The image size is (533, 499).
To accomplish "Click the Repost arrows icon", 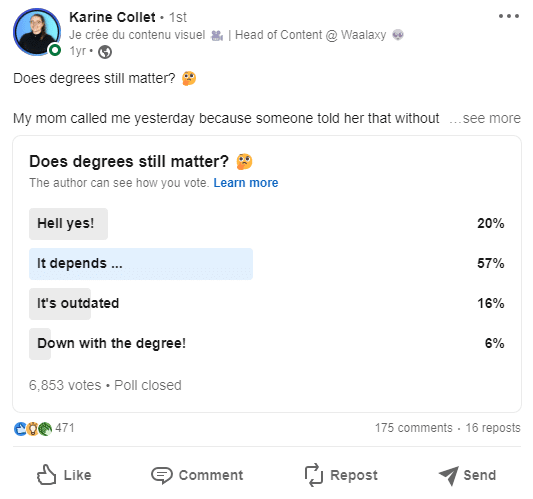I will (313, 475).
